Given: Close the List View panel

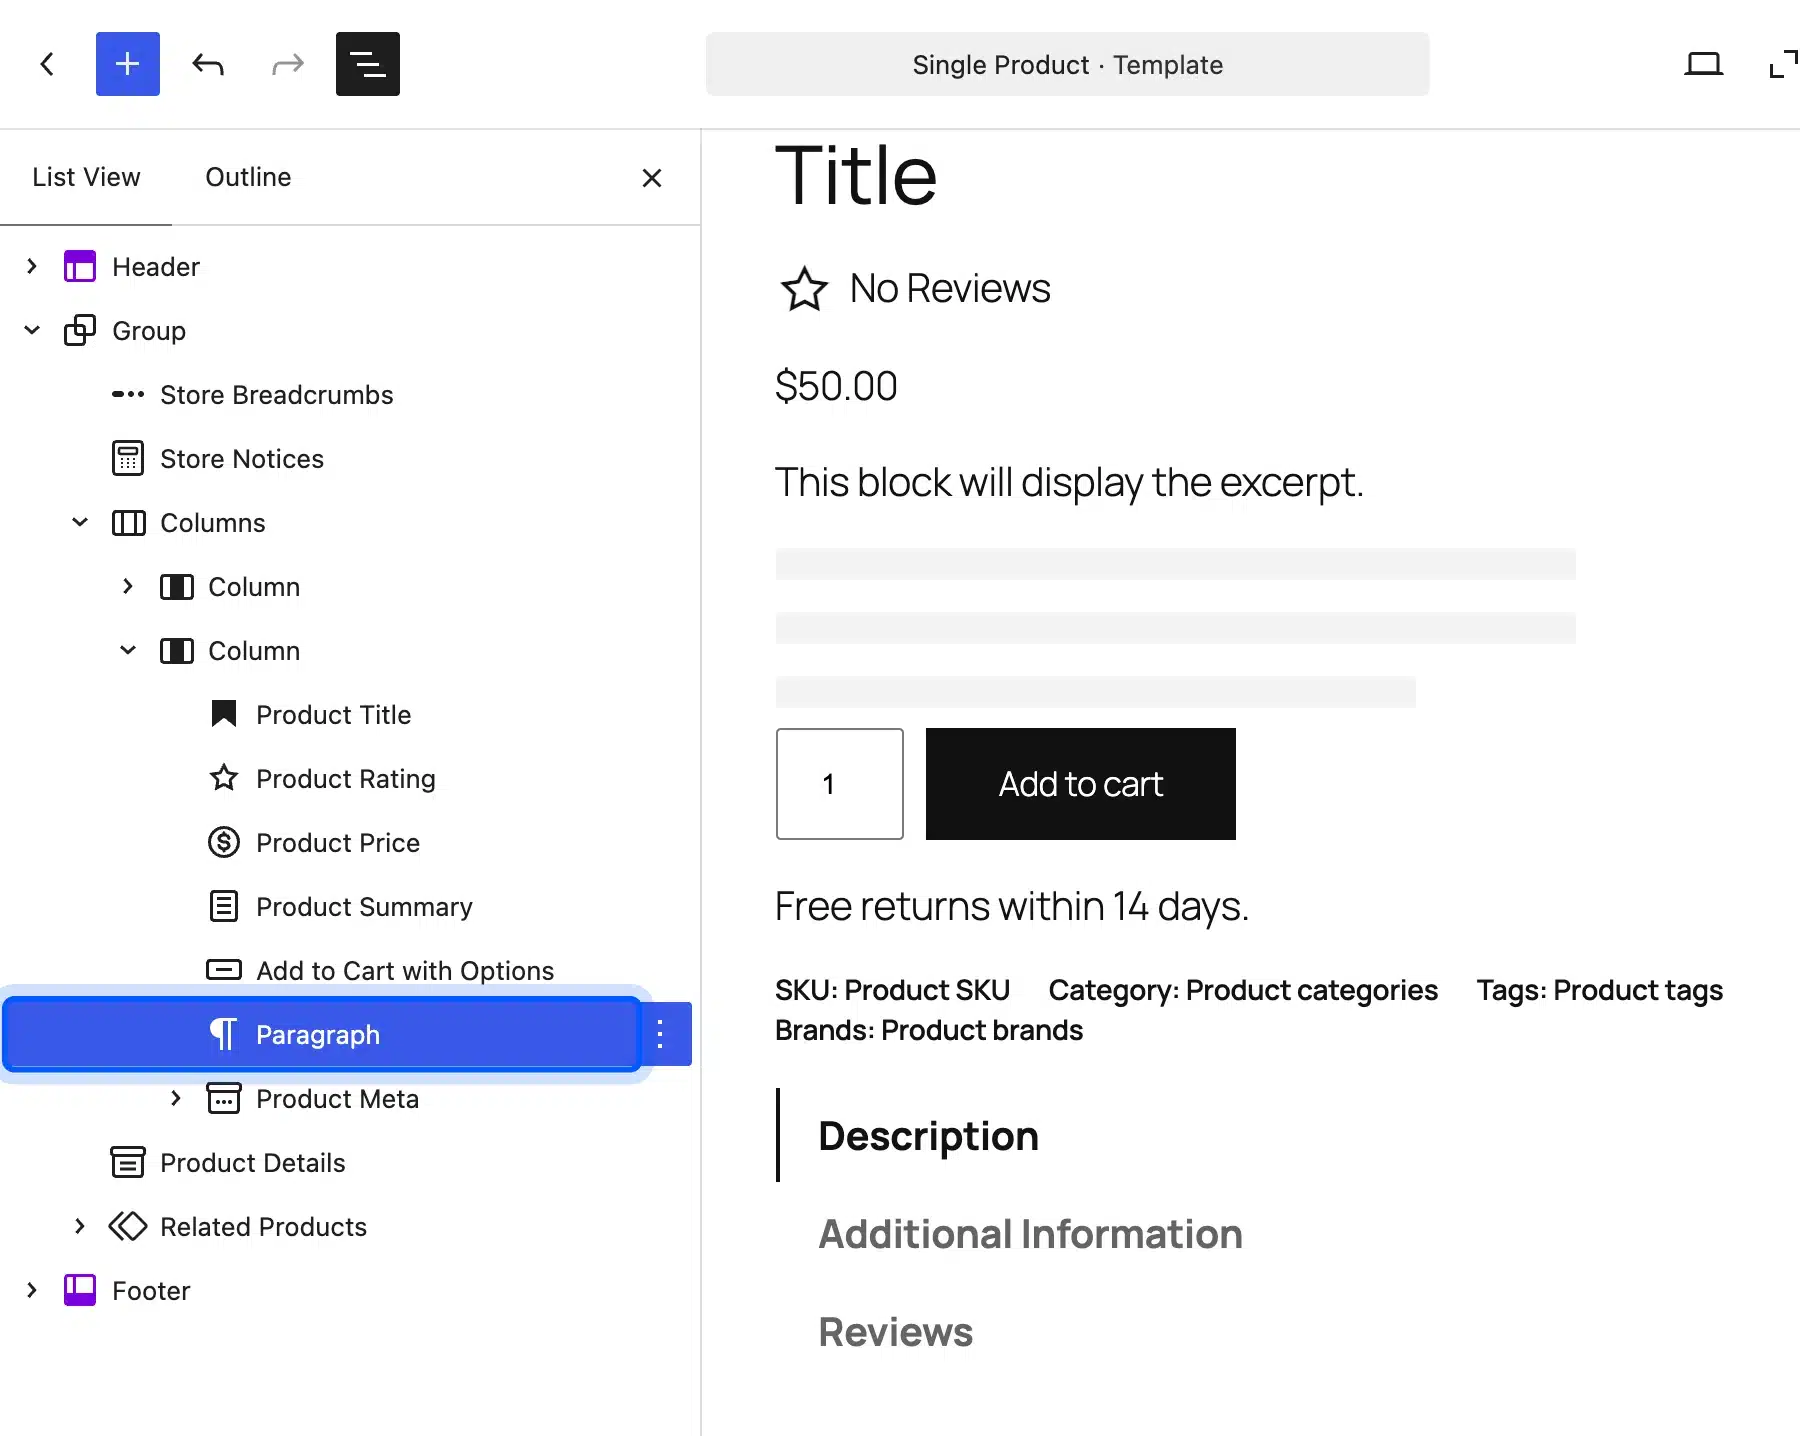Looking at the screenshot, I should (x=652, y=178).
